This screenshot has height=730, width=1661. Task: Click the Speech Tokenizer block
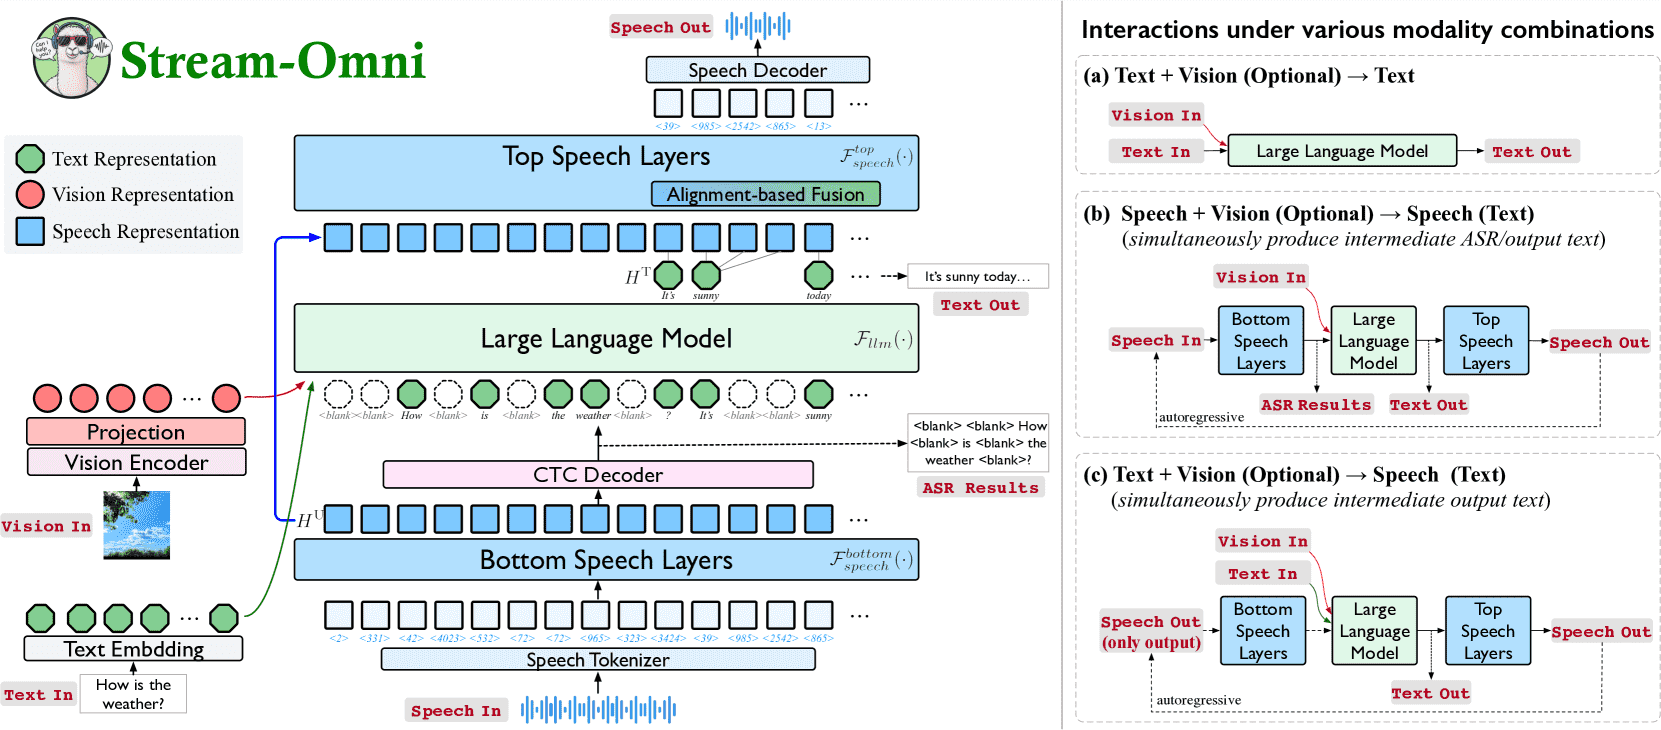[x=598, y=659]
